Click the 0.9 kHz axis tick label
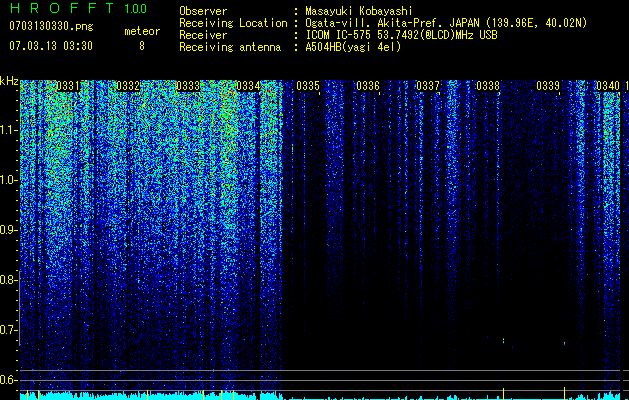The image size is (629, 400). (x=7, y=230)
